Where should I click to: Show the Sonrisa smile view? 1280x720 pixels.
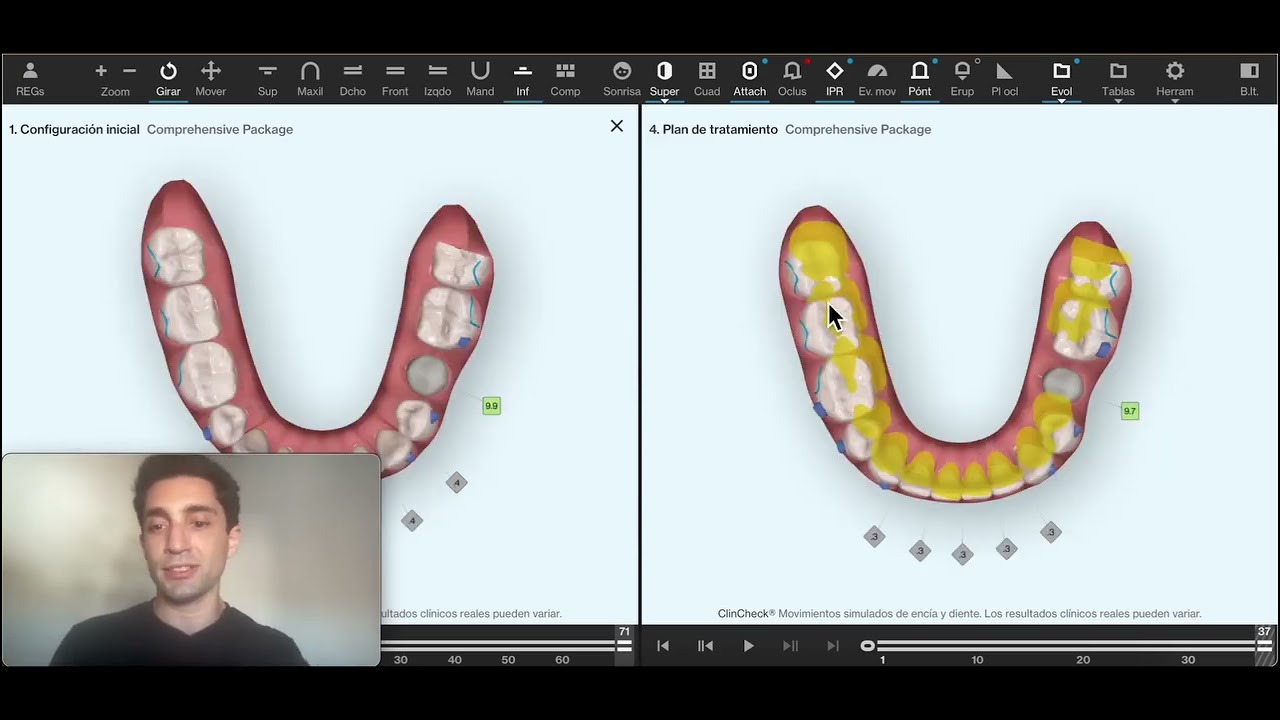[622, 79]
